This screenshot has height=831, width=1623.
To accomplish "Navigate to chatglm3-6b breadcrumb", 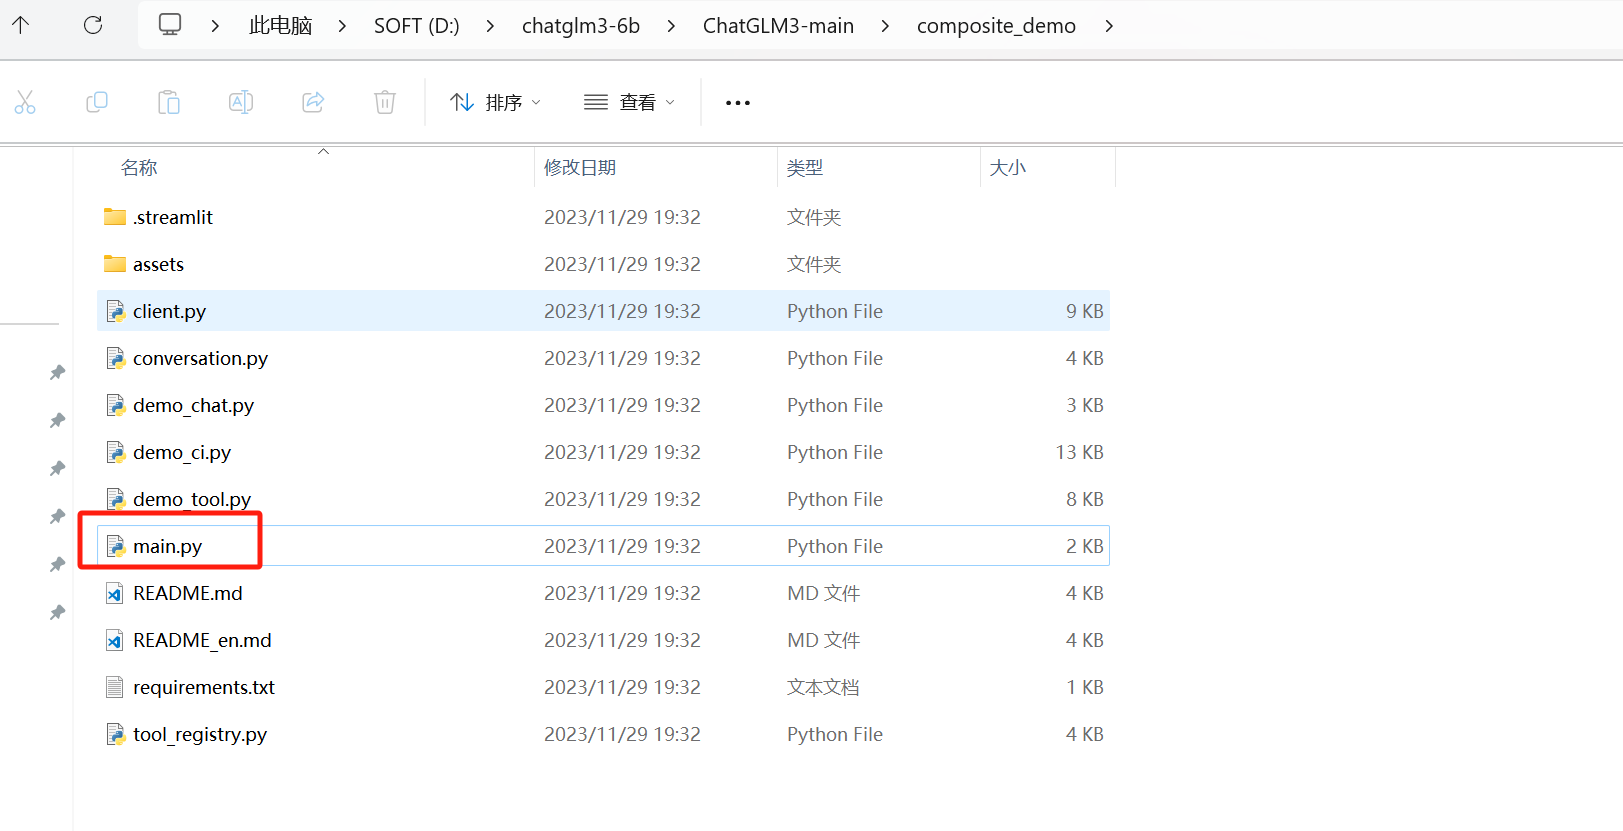I will pyautogui.click(x=581, y=26).
